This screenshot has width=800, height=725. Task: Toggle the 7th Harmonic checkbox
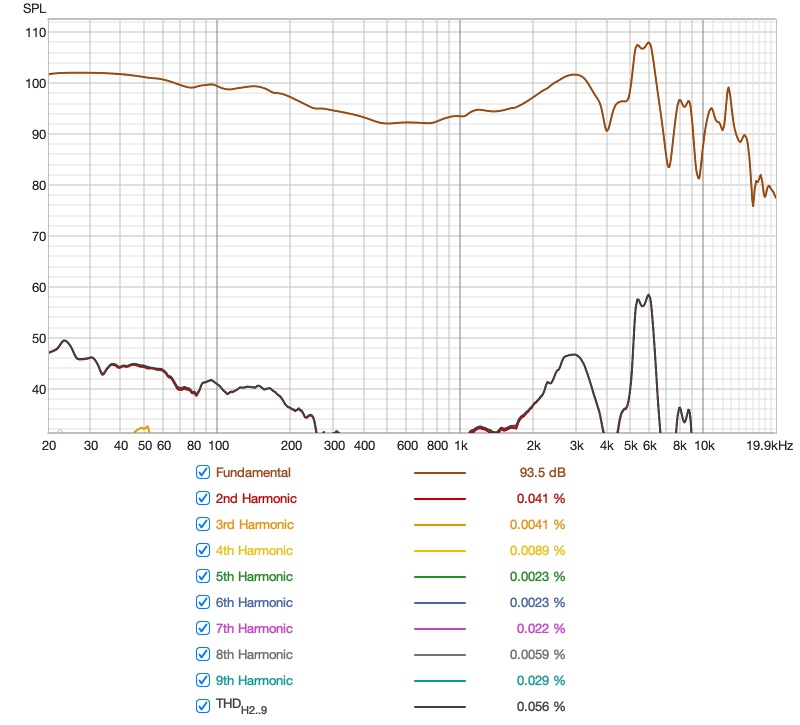pyautogui.click(x=203, y=628)
